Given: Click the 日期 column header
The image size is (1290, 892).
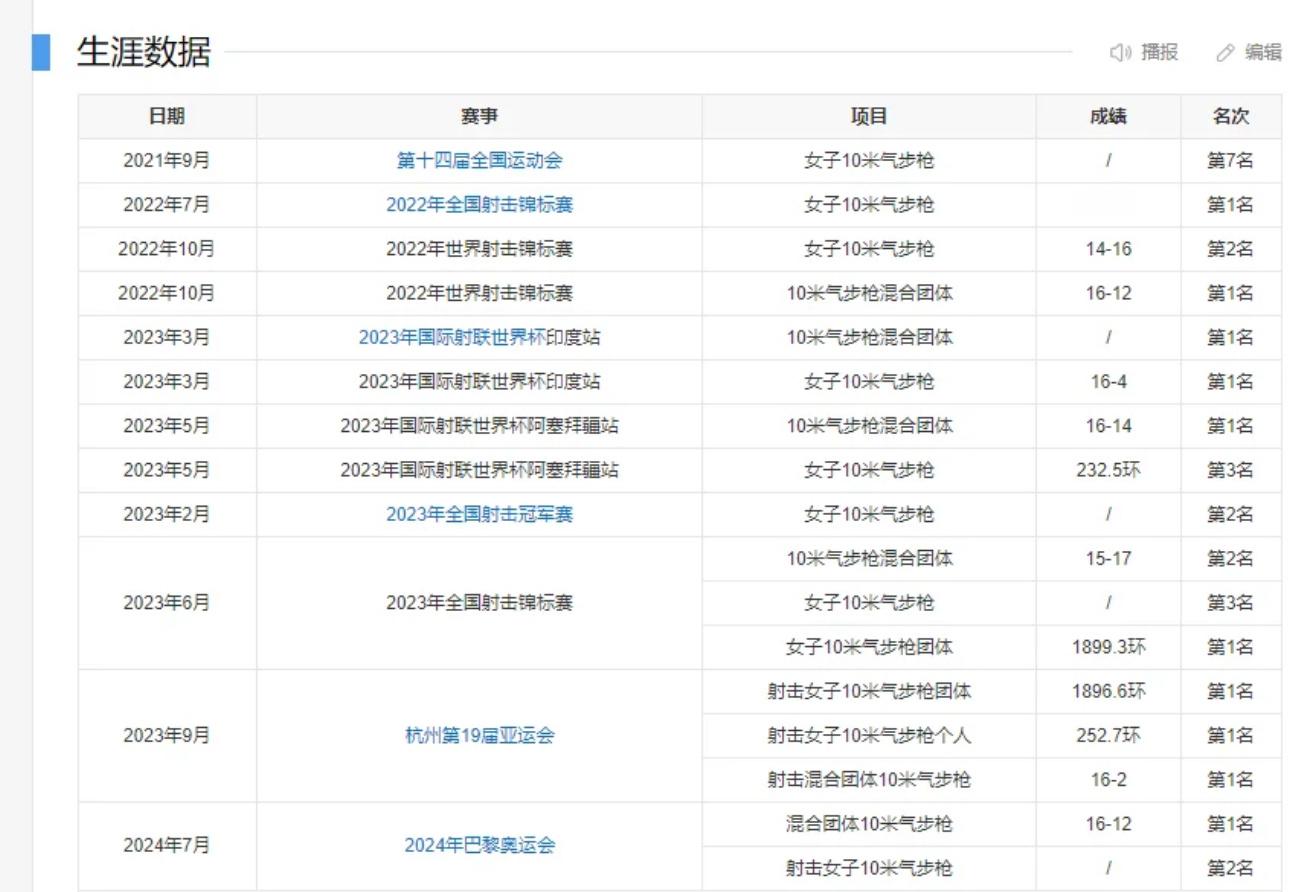Looking at the screenshot, I should (x=167, y=116).
